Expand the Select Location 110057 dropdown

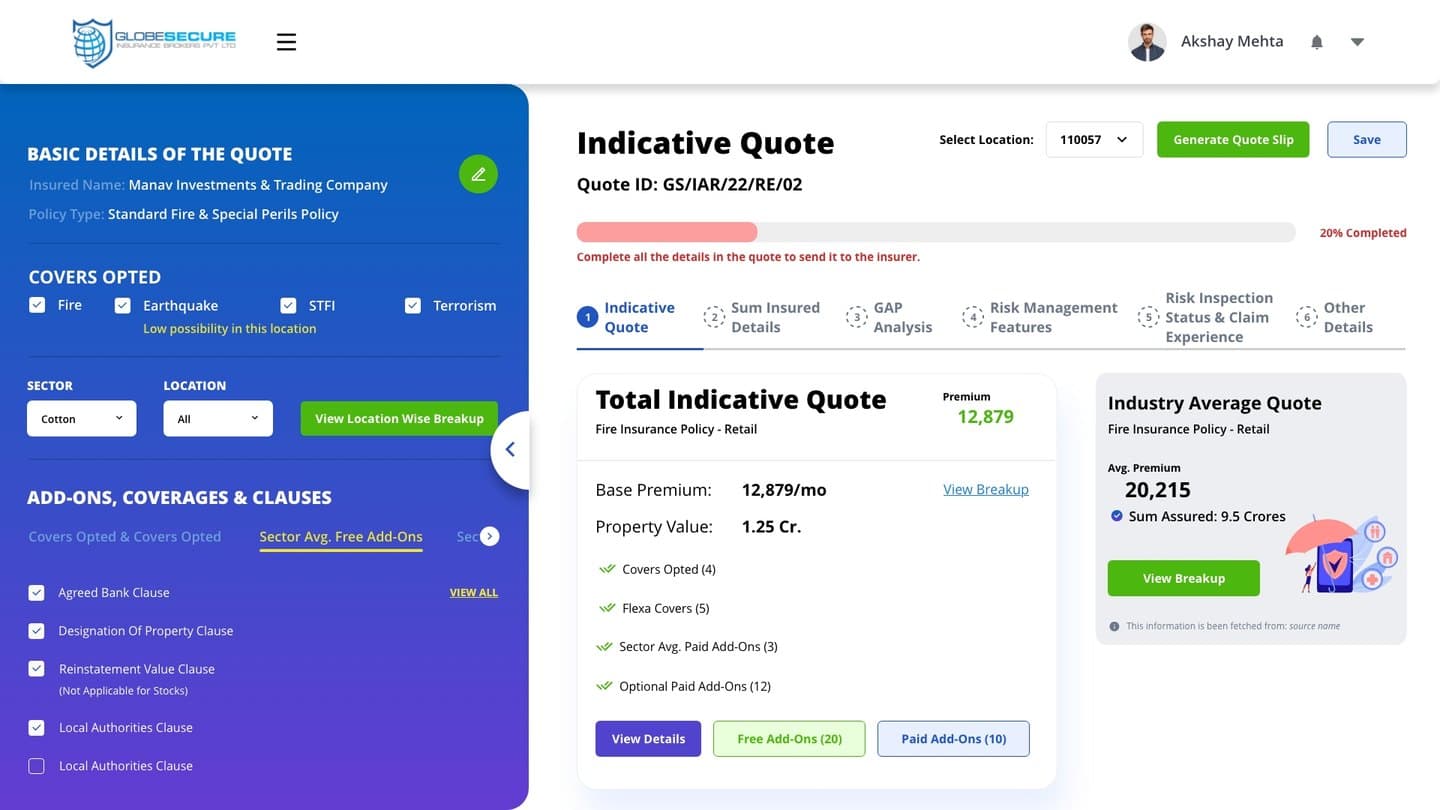click(x=1094, y=140)
